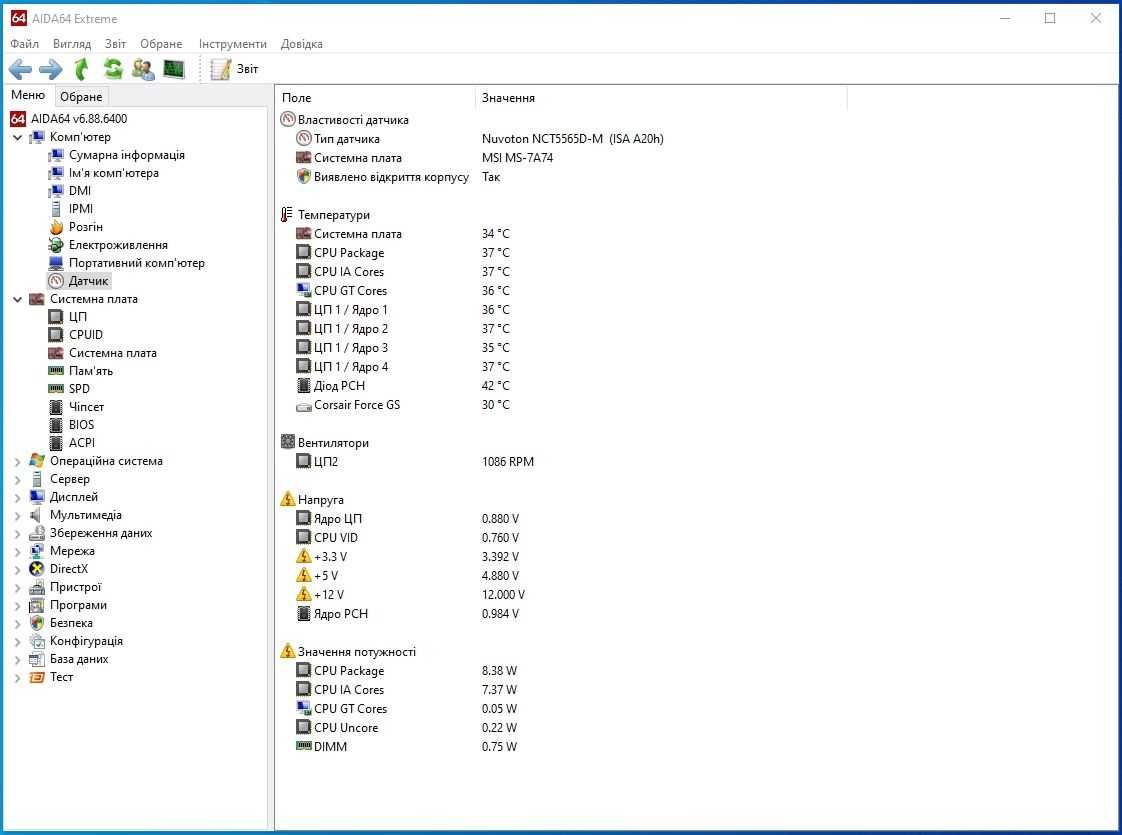
Task: Click the BIOS chip icon
Action: coord(56,424)
